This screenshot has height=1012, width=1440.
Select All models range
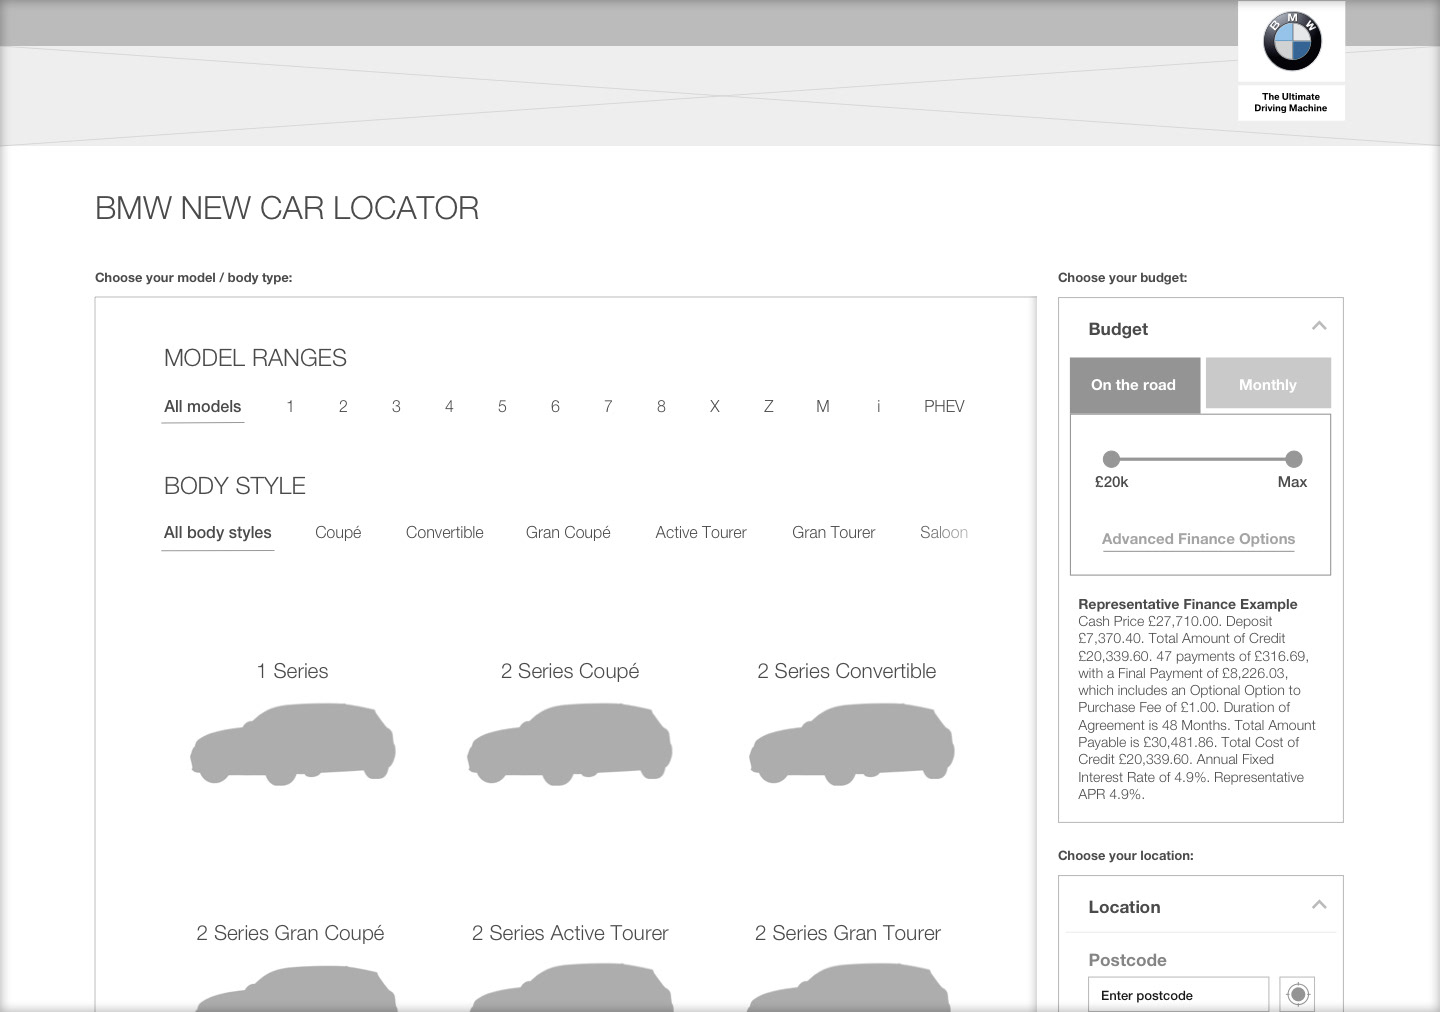(x=203, y=406)
